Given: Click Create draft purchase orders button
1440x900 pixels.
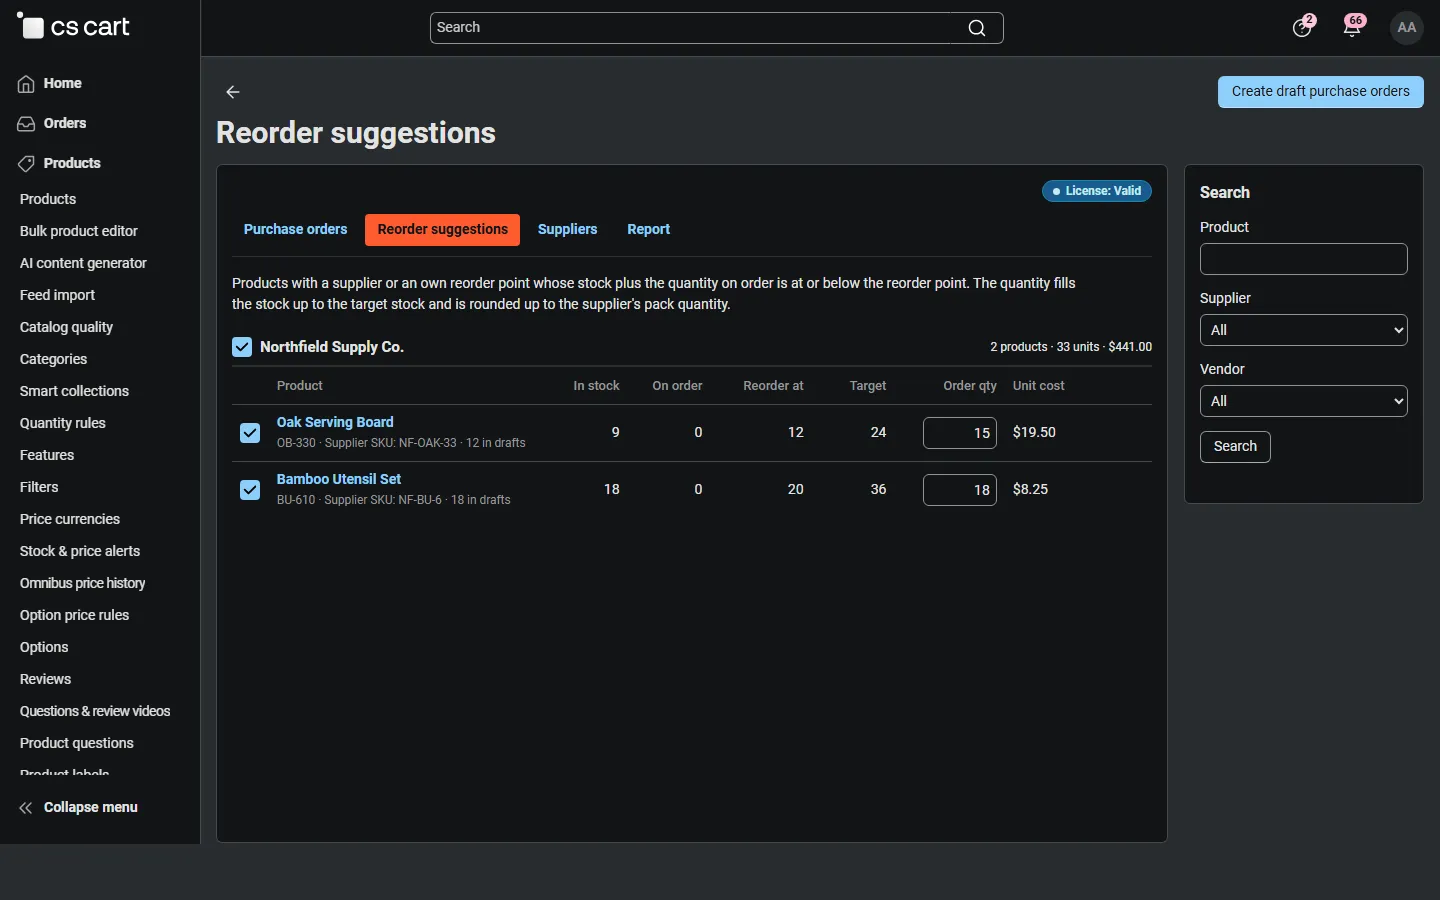Looking at the screenshot, I should tap(1320, 91).
